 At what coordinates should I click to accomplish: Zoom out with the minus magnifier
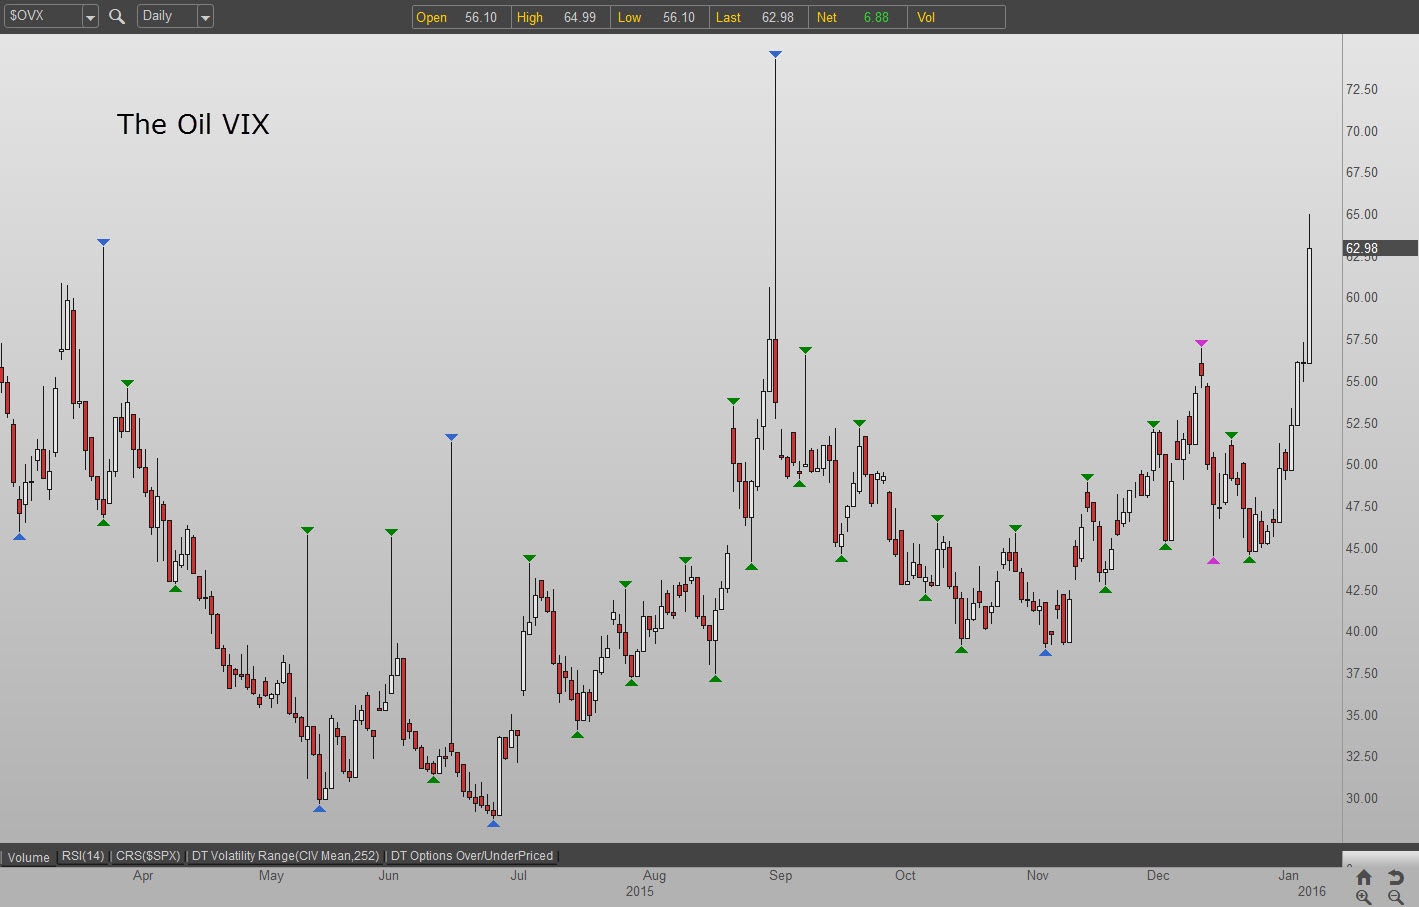tap(1396, 897)
